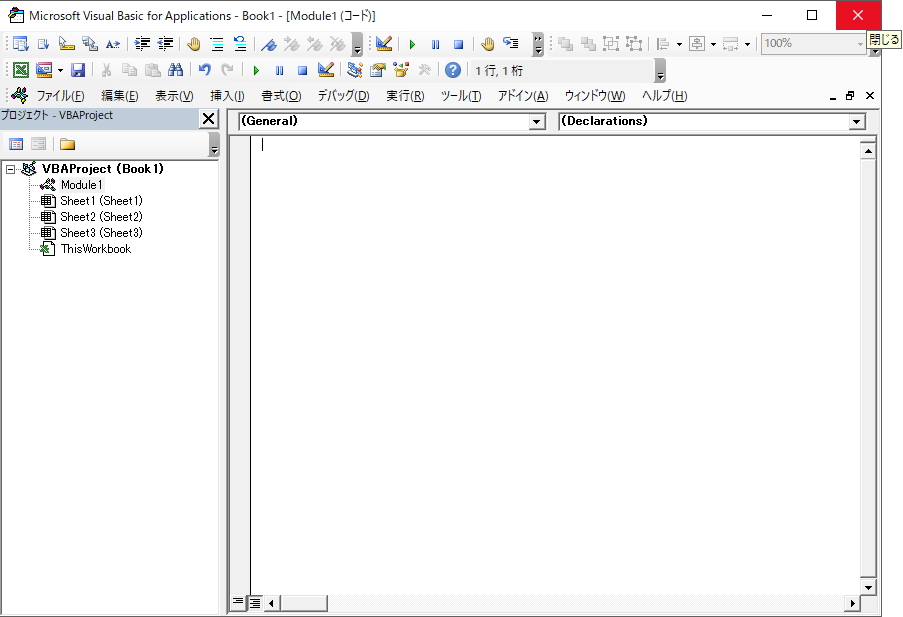Open the ファイル(F) menu
903x617 pixels.
(x=60, y=96)
